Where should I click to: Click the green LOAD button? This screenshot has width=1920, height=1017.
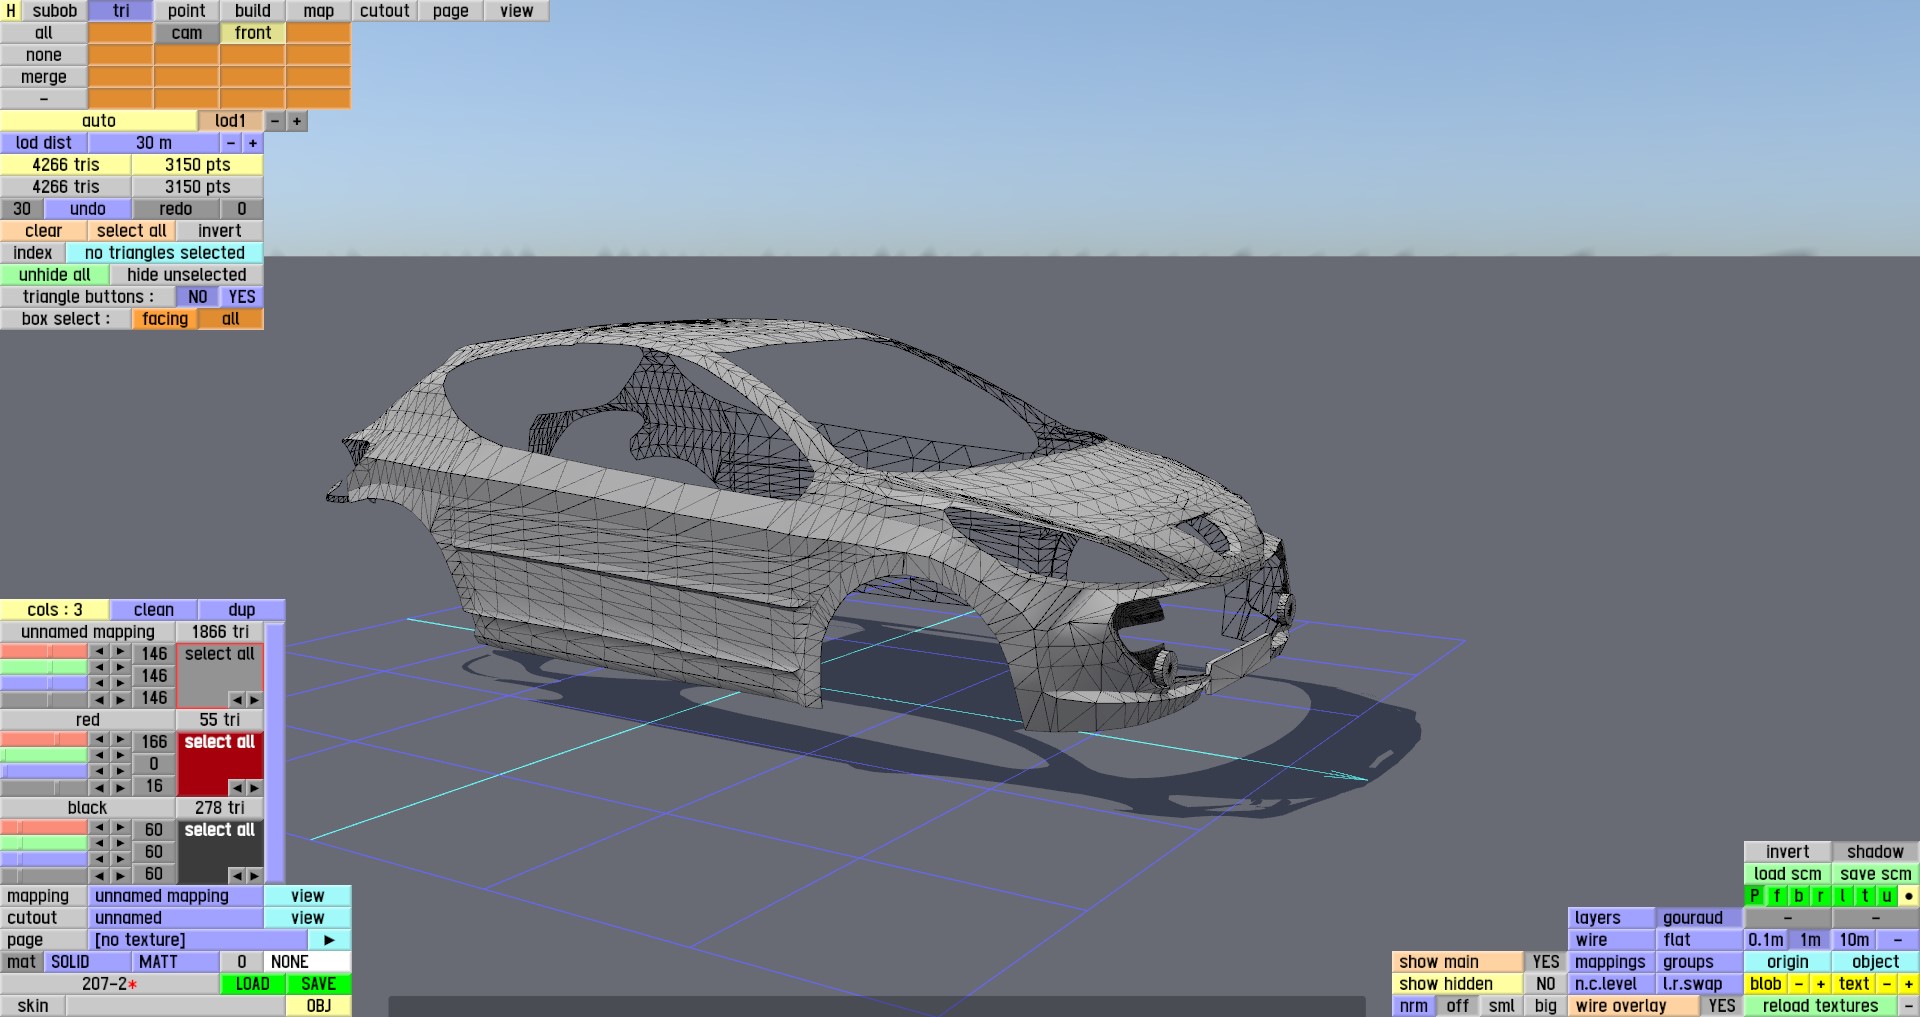pos(253,984)
